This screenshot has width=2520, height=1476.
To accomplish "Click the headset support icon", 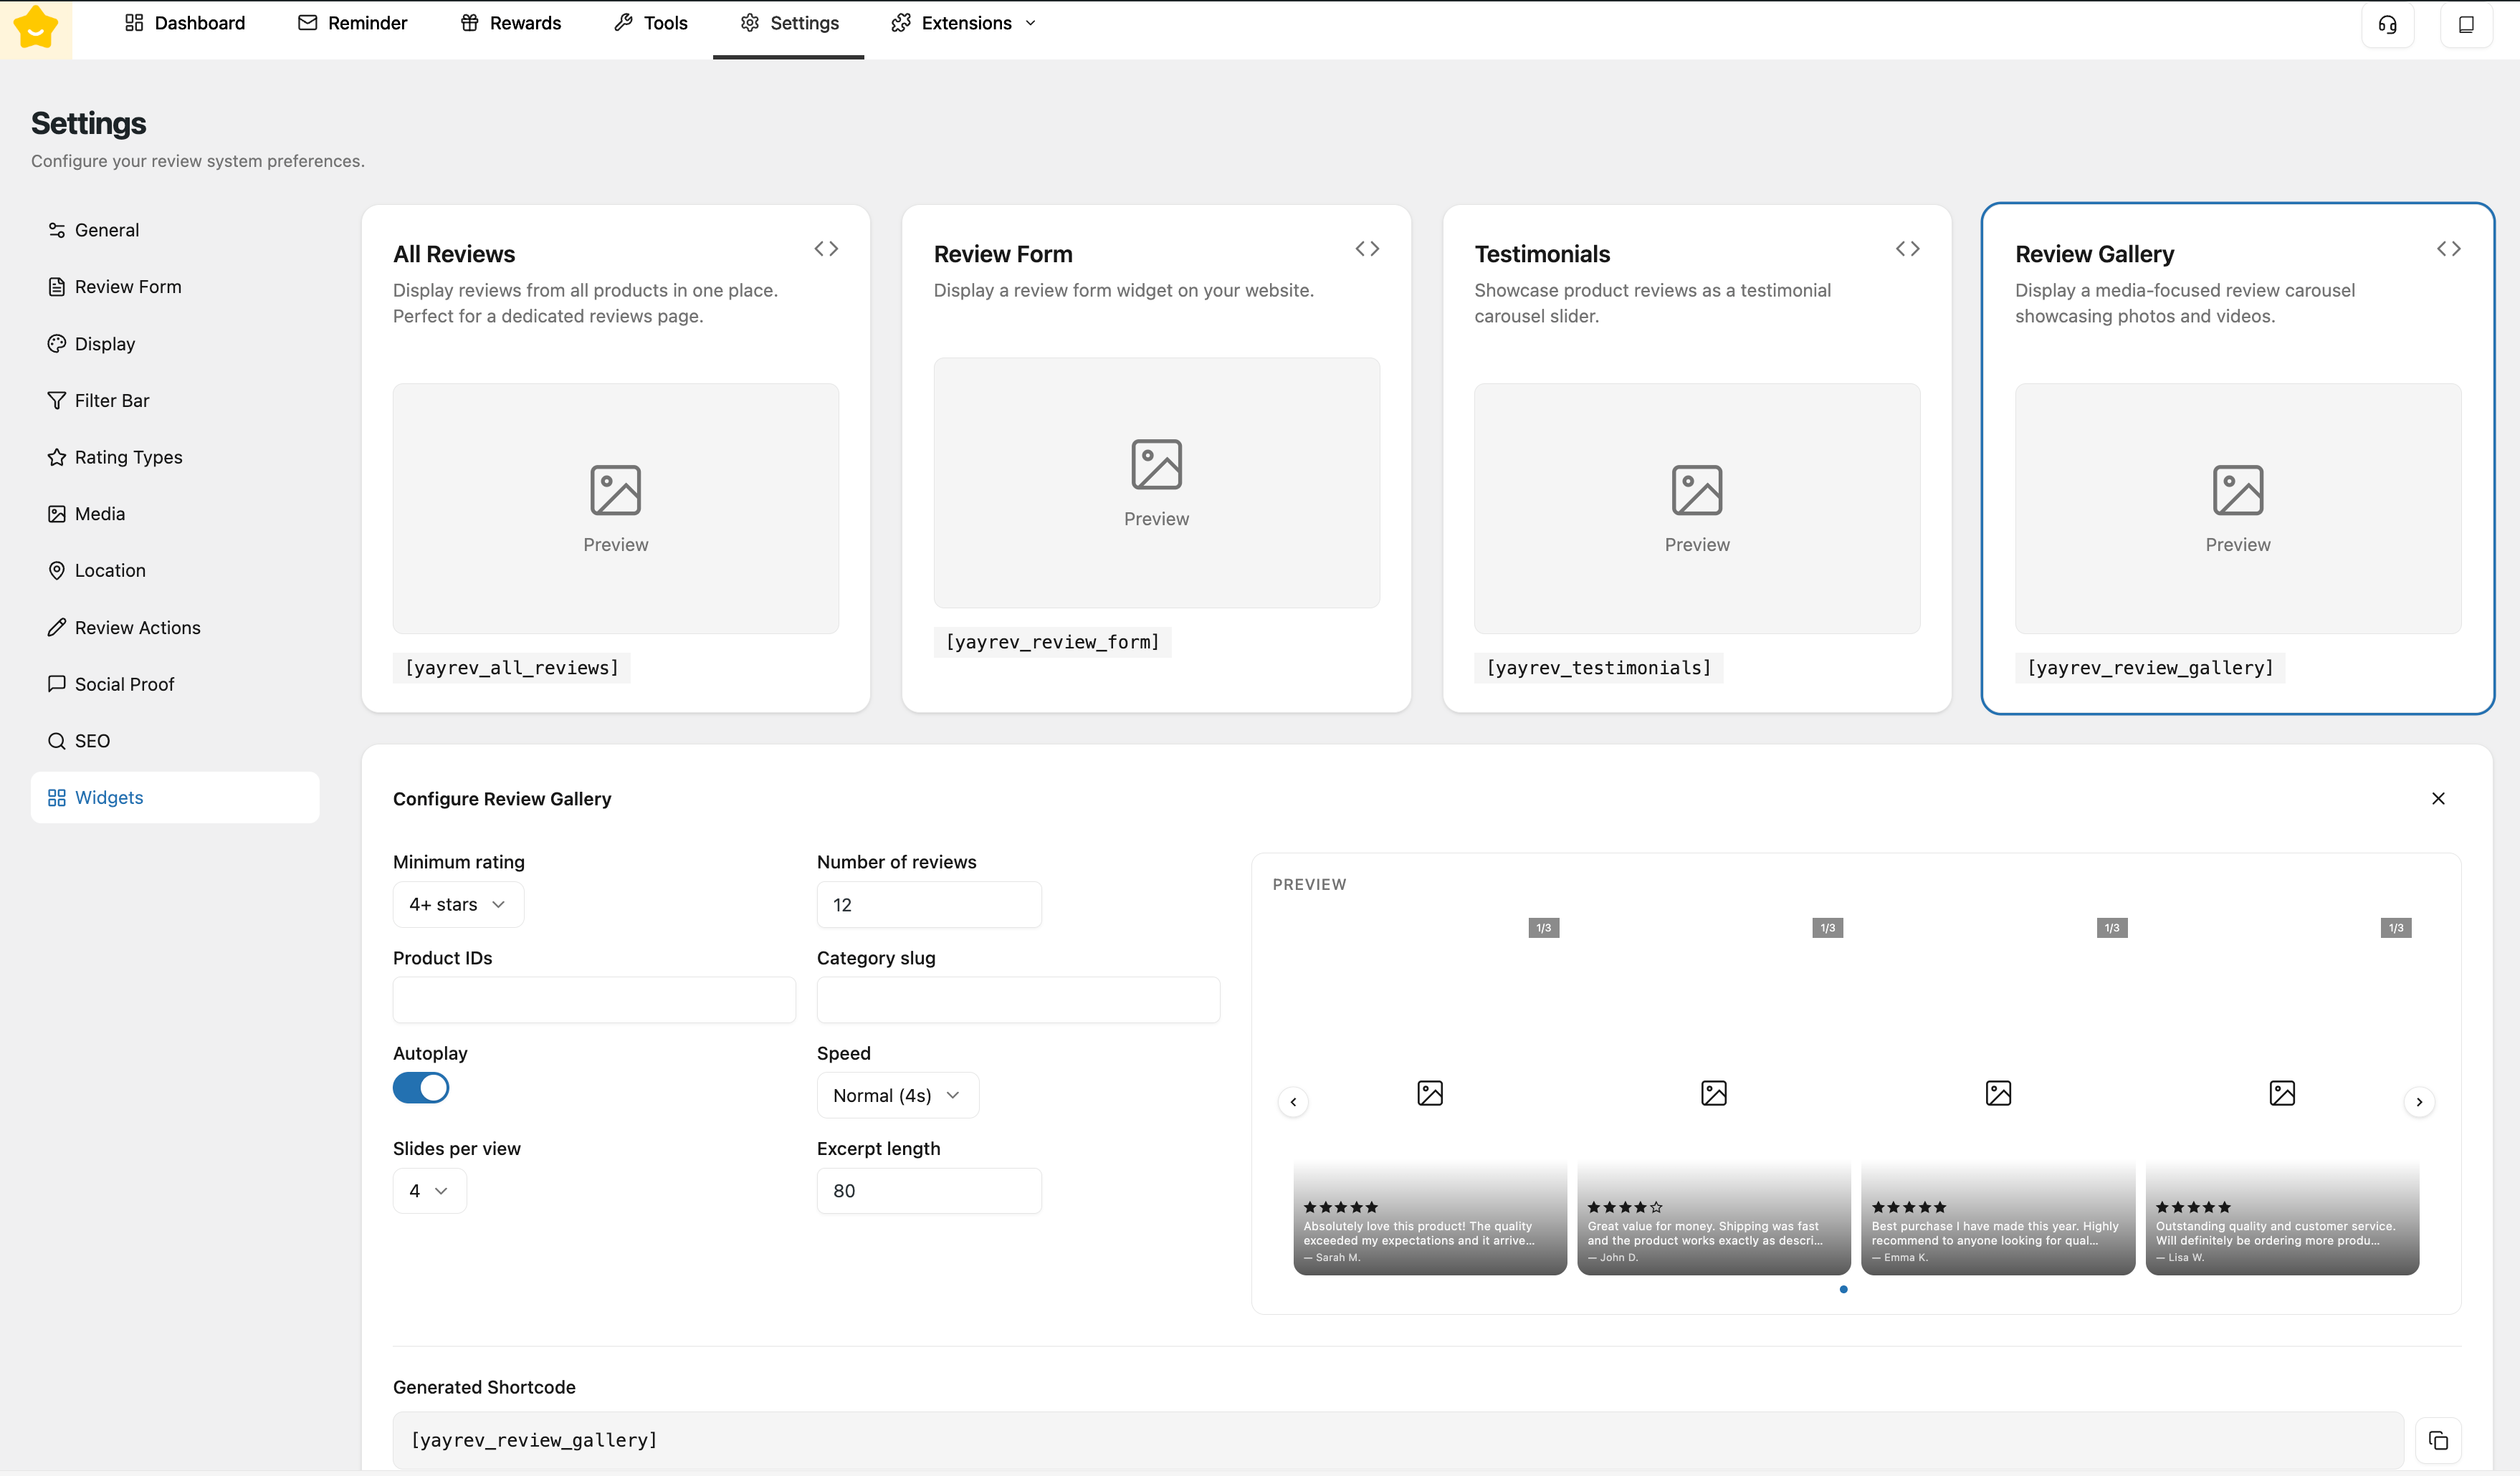I will pyautogui.click(x=2387, y=25).
